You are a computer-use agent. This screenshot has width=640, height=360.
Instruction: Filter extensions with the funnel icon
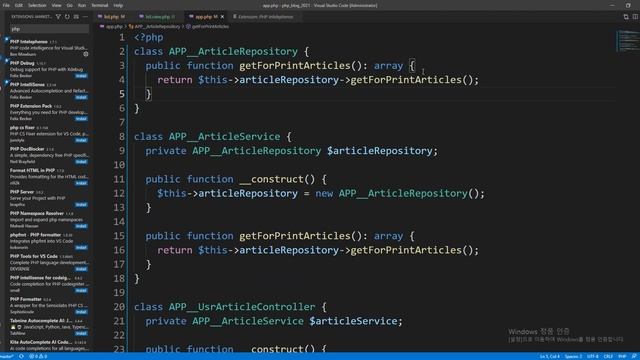(58, 17)
